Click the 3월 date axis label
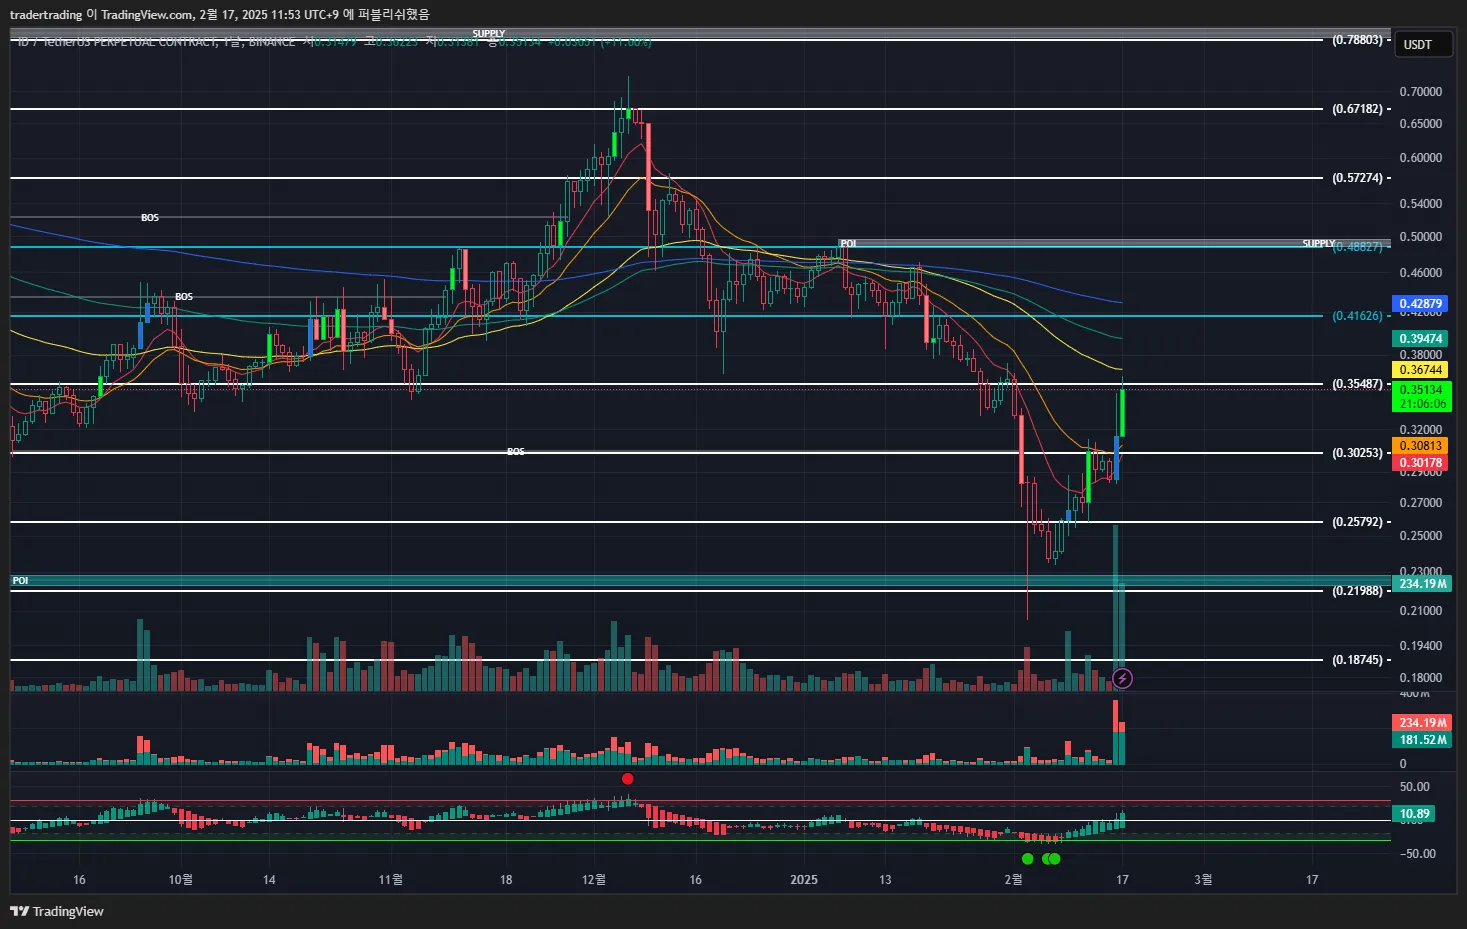 (1203, 880)
